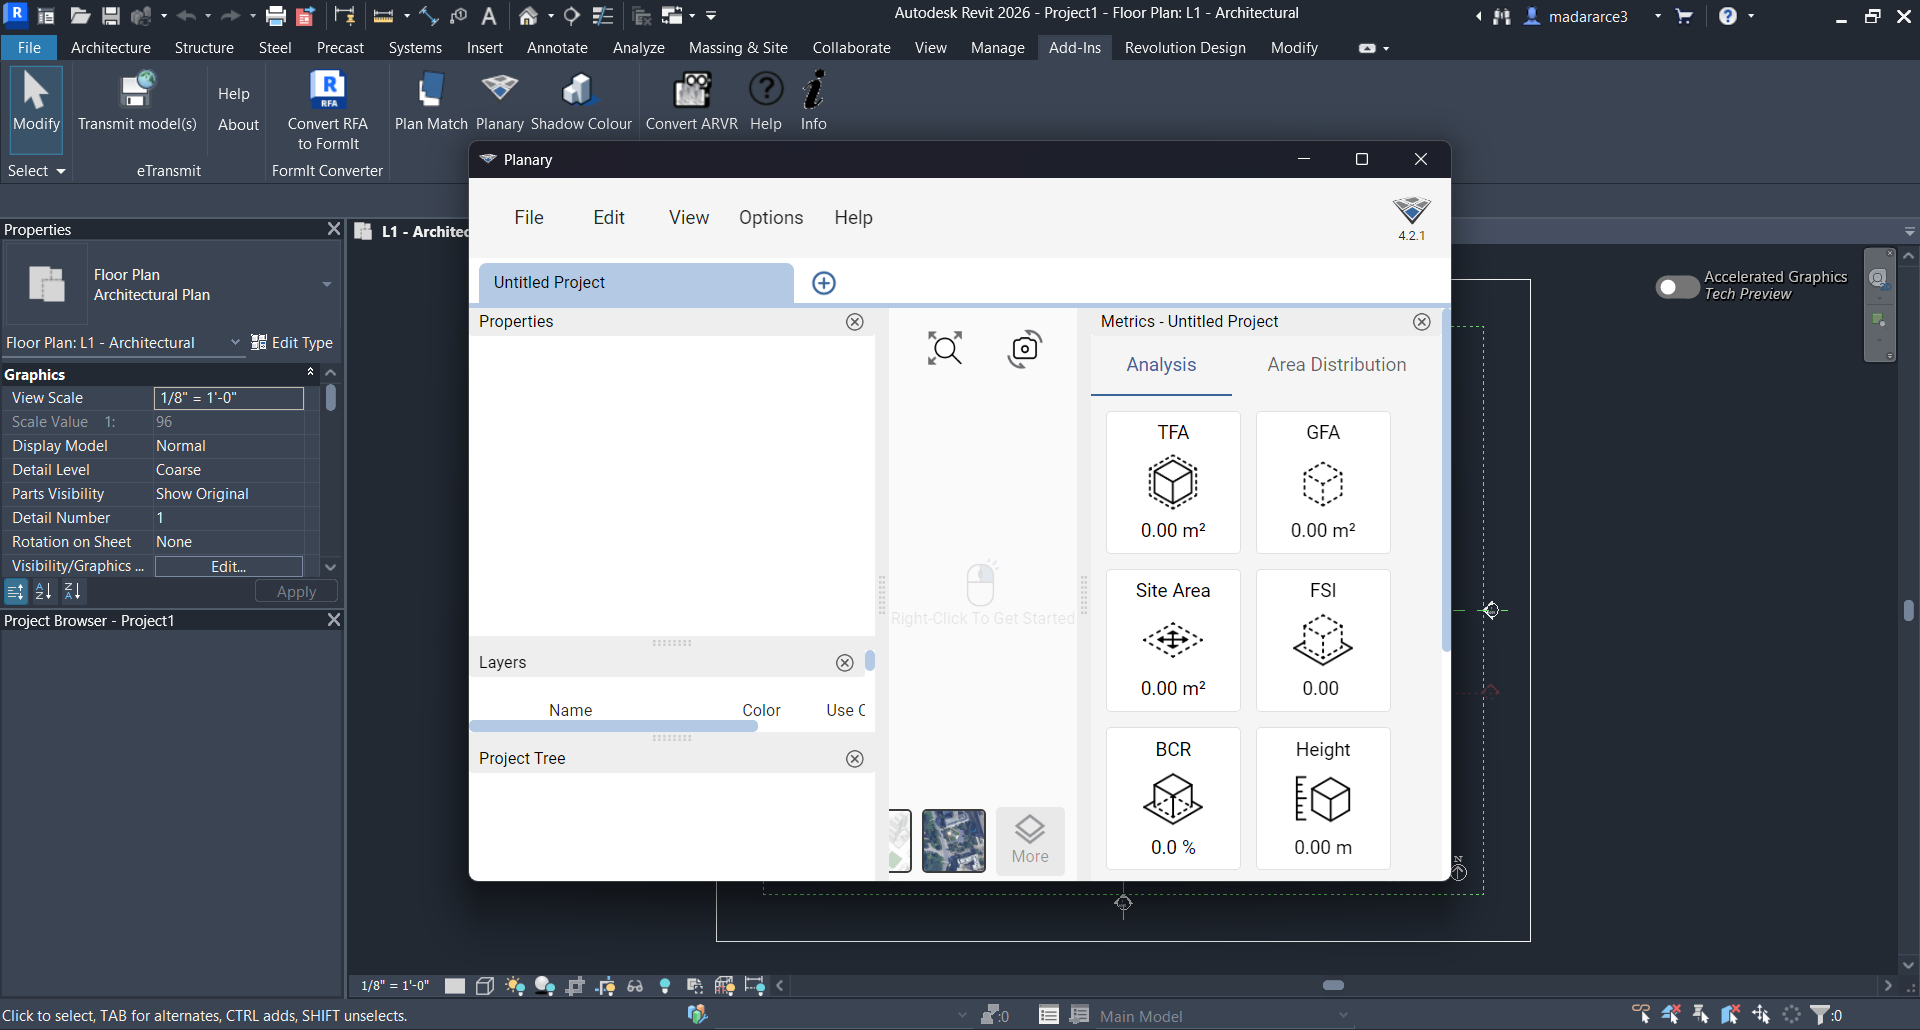Click Edit... for Visibility/Graphics overrides
The width and height of the screenshot is (1920, 1030).
point(229,567)
